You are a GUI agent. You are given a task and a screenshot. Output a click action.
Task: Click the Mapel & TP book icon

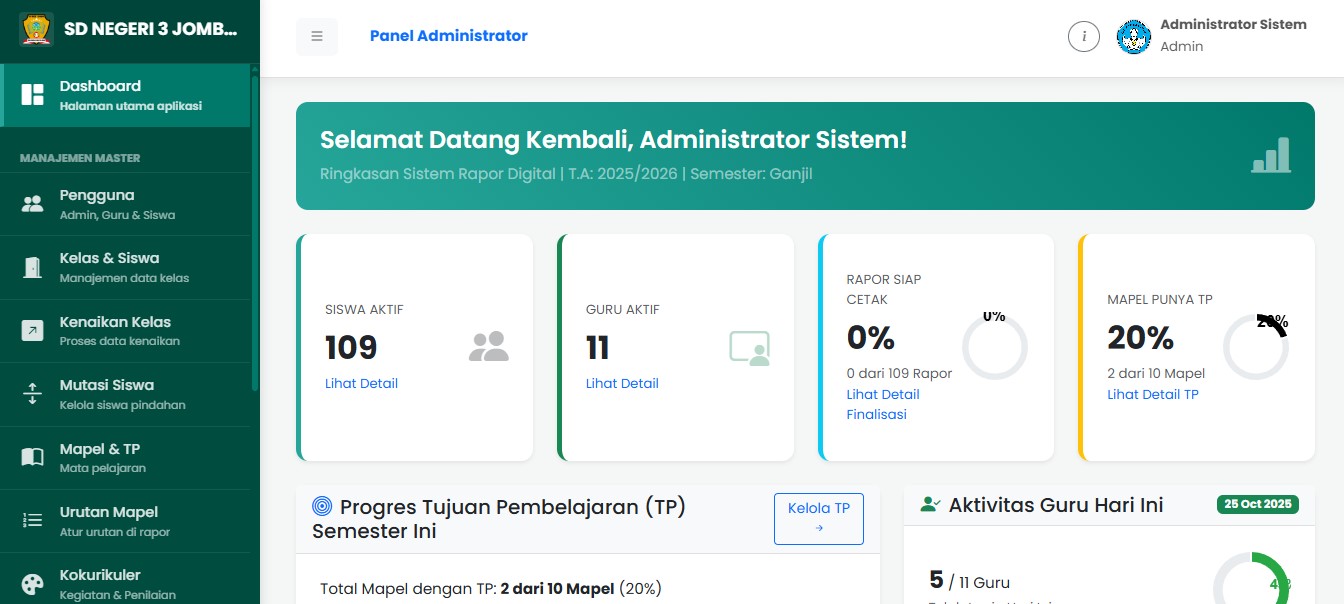(33, 456)
